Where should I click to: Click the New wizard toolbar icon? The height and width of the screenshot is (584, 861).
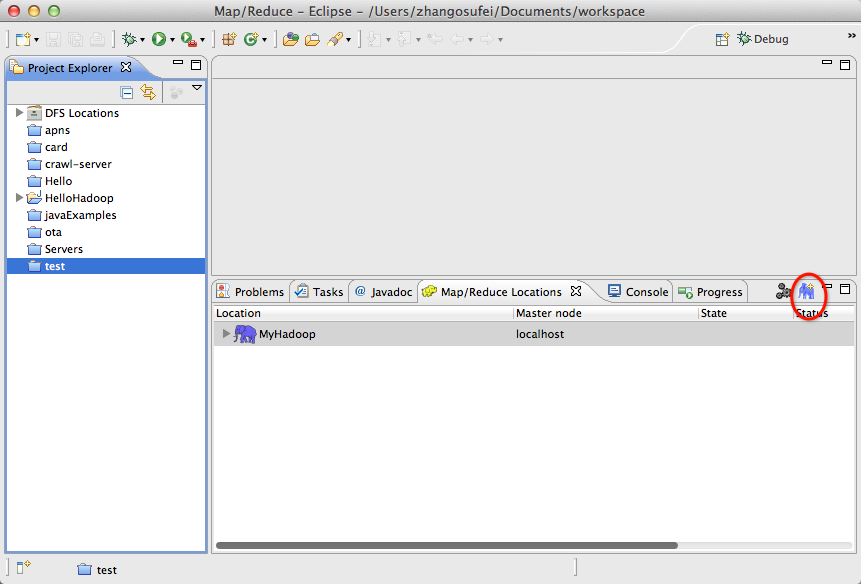[x=23, y=39]
